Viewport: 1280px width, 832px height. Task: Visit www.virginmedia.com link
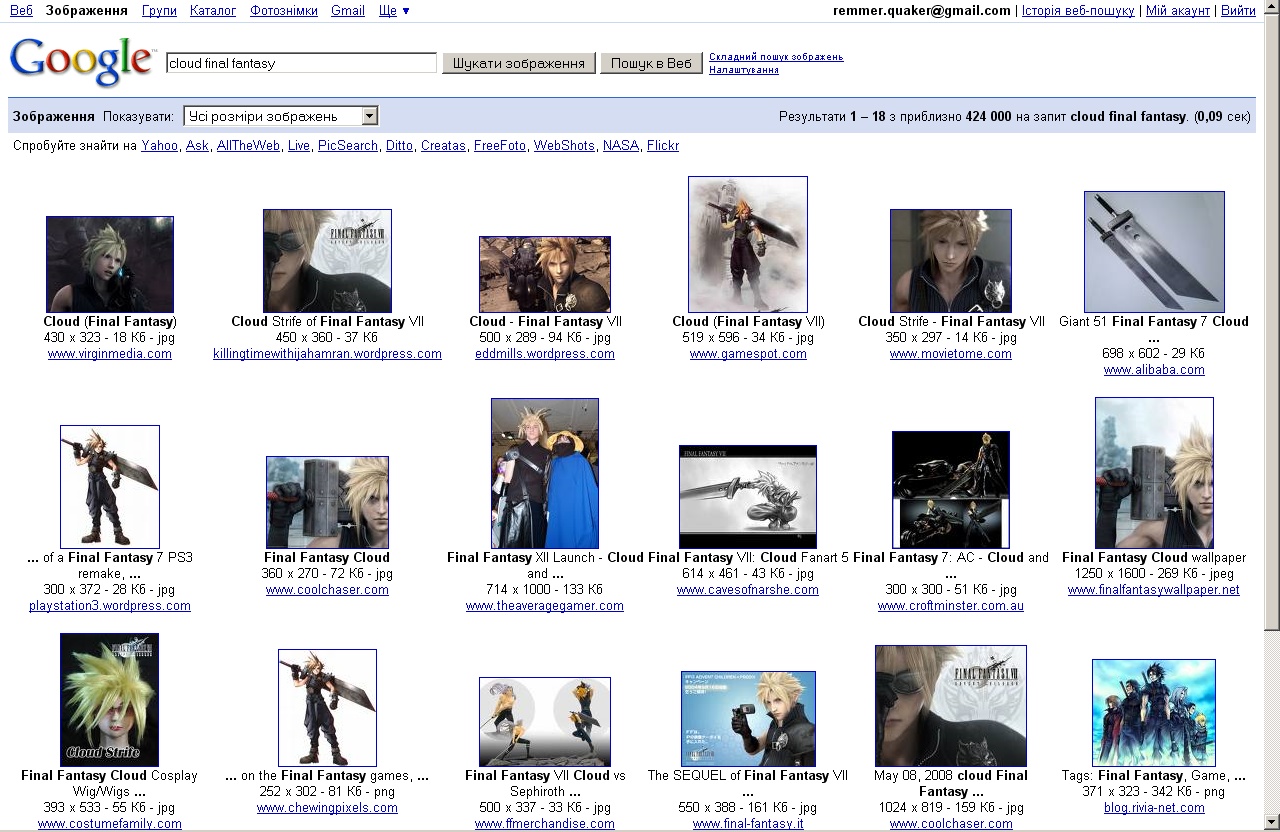click(110, 354)
